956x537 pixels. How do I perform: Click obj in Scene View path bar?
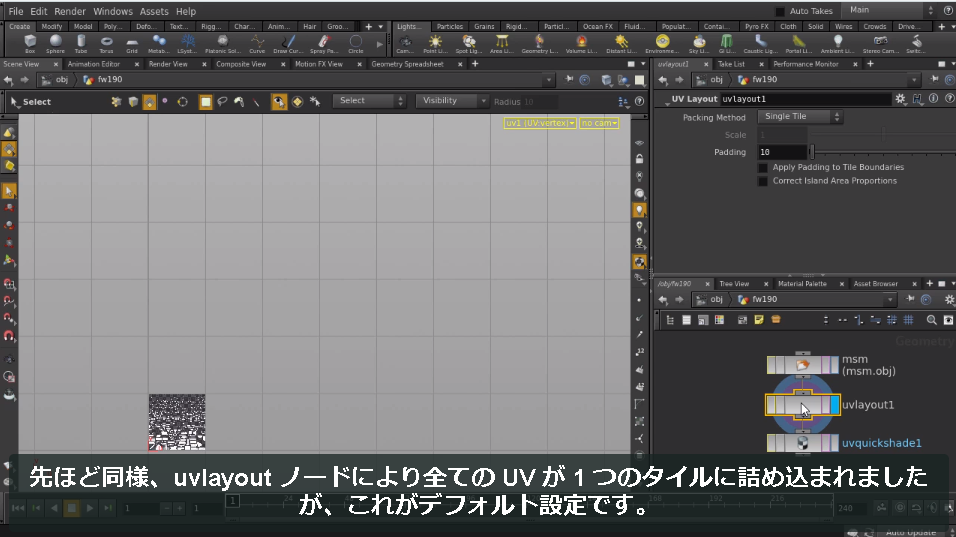[62, 80]
